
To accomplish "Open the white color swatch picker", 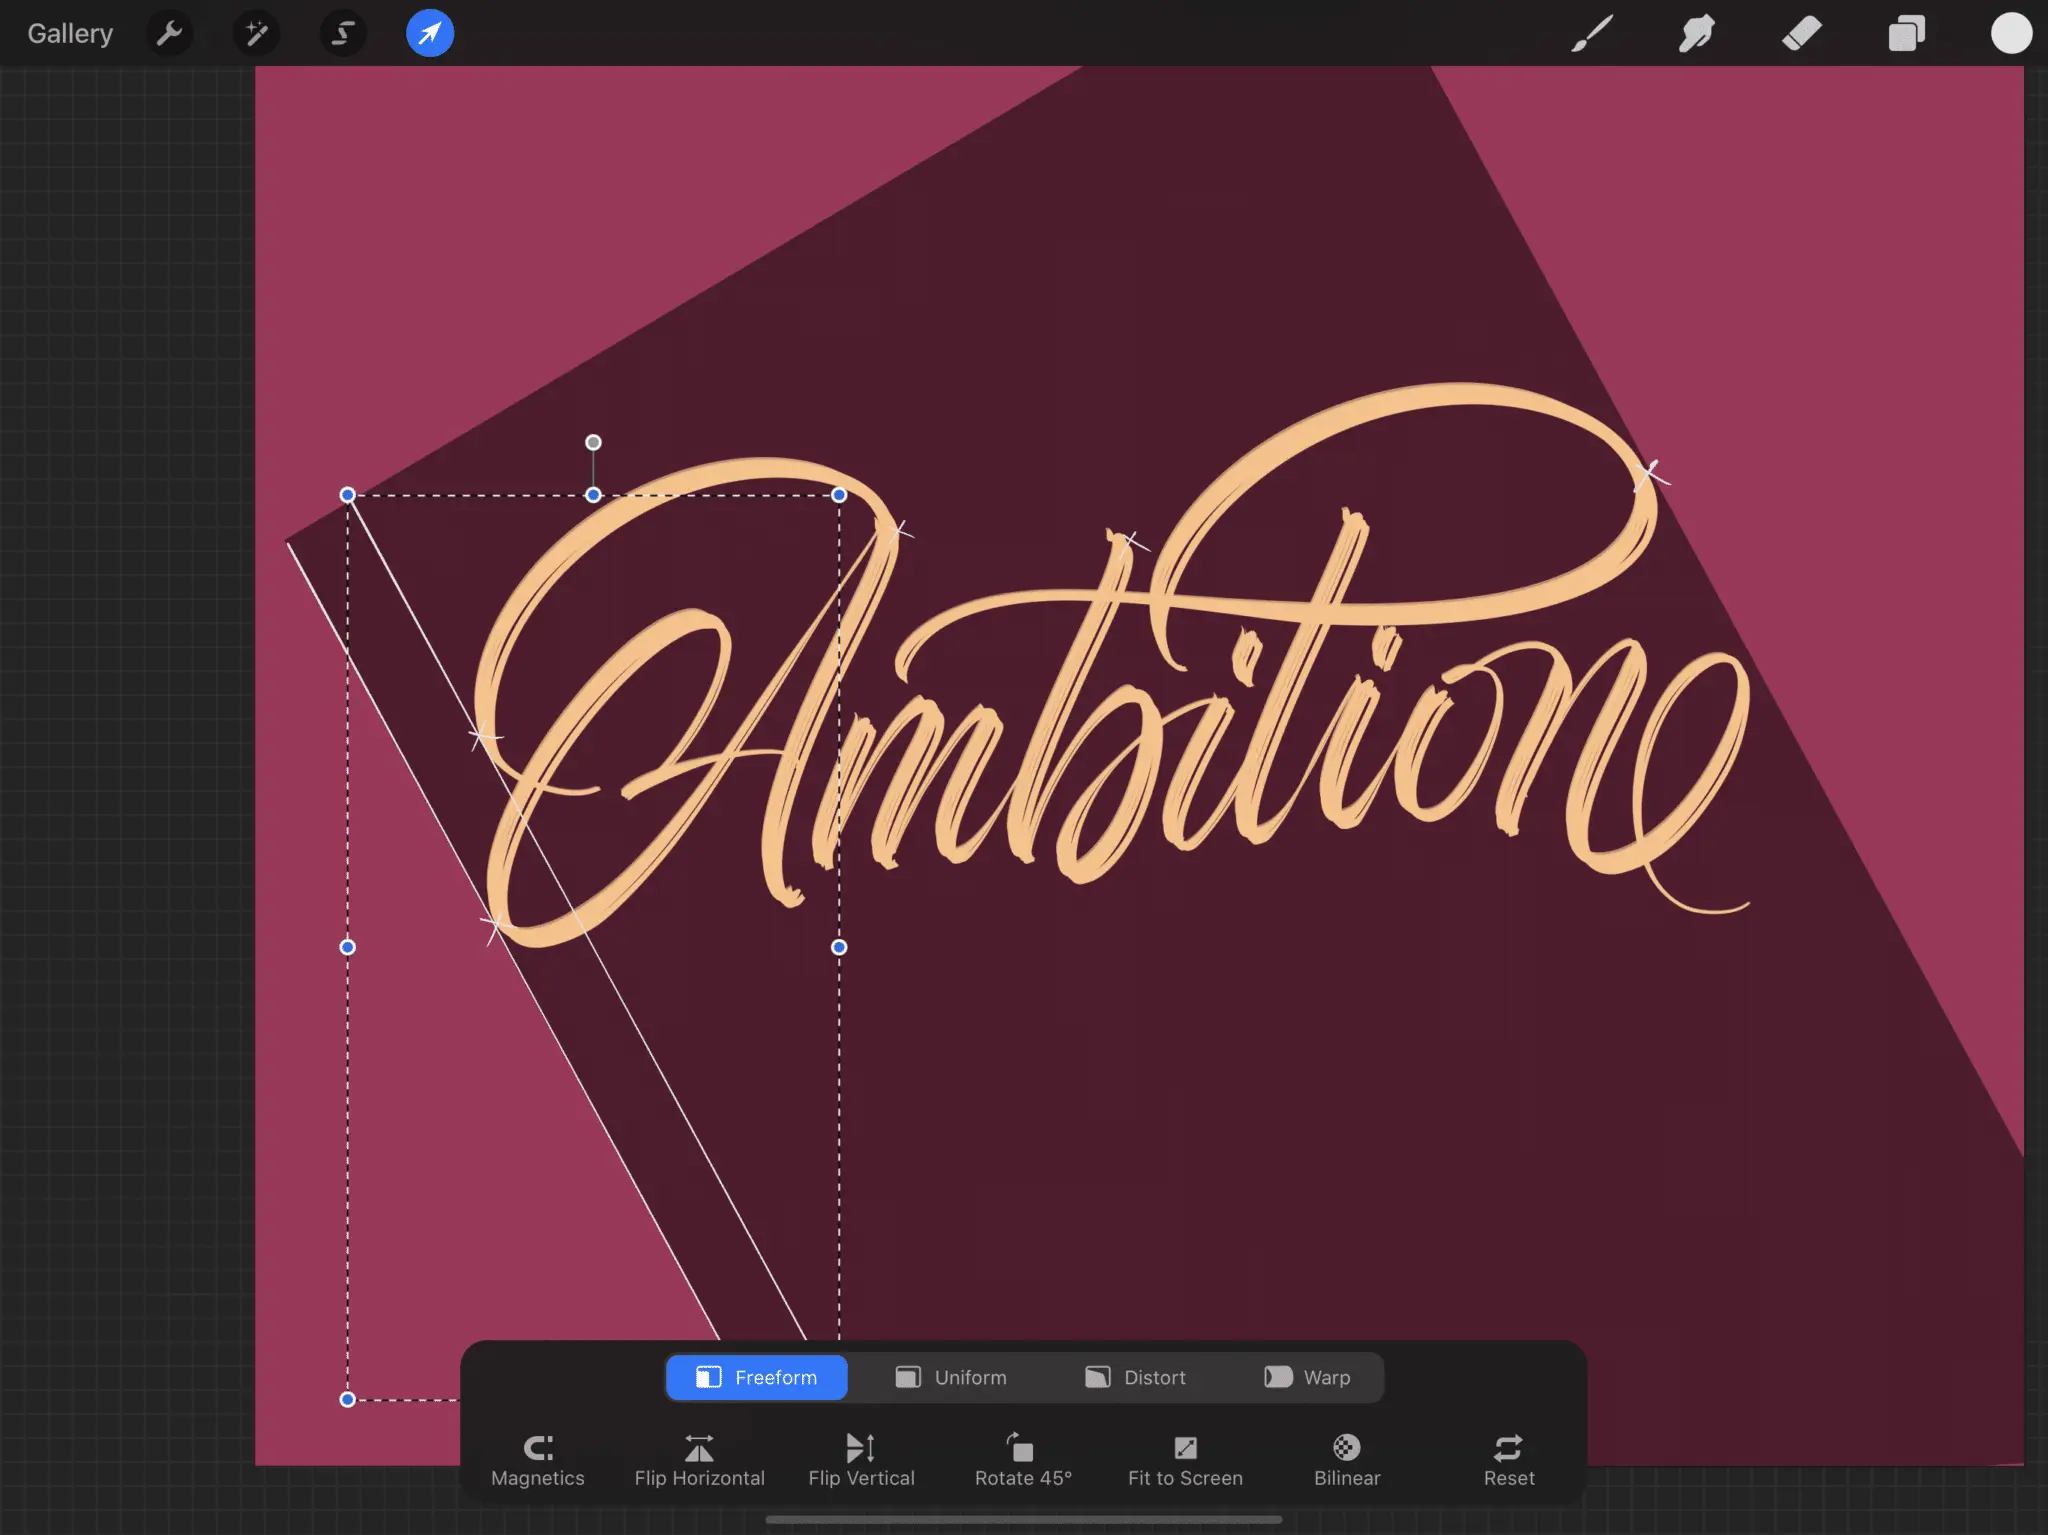I will (2011, 34).
